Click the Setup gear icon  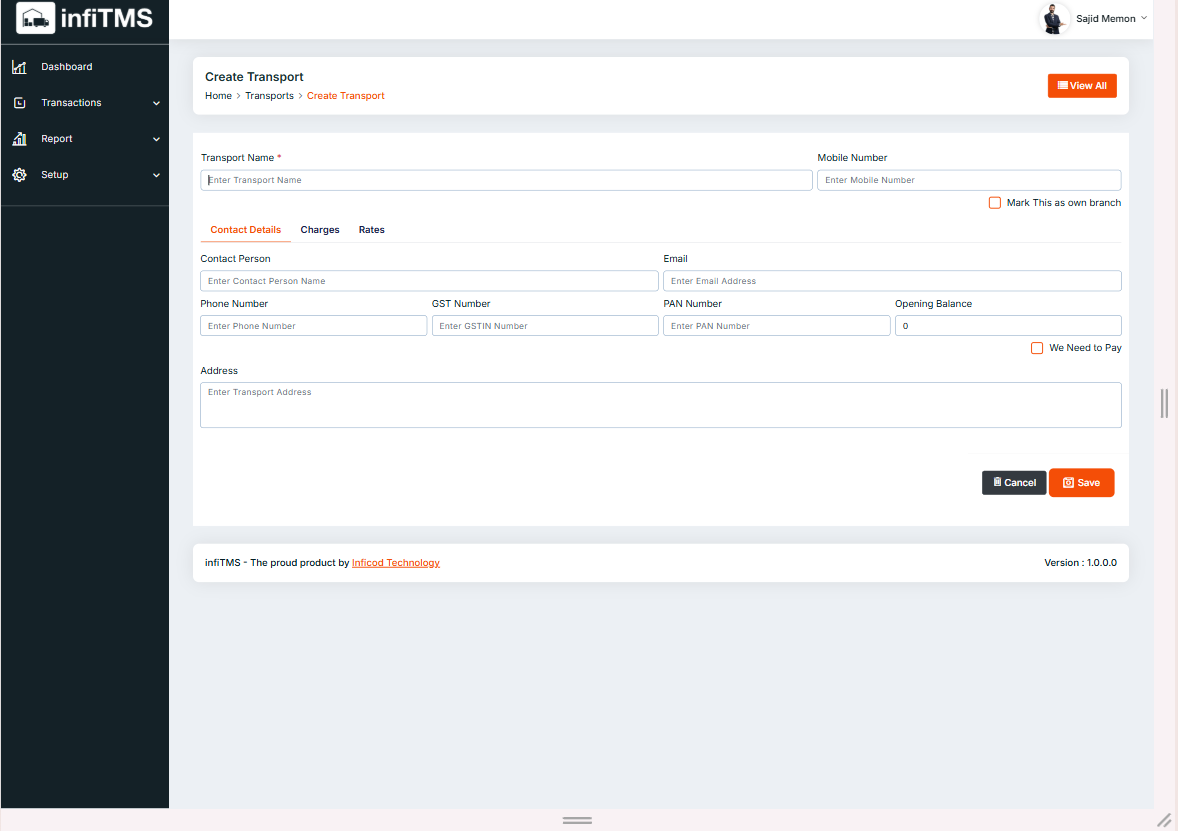(19, 175)
